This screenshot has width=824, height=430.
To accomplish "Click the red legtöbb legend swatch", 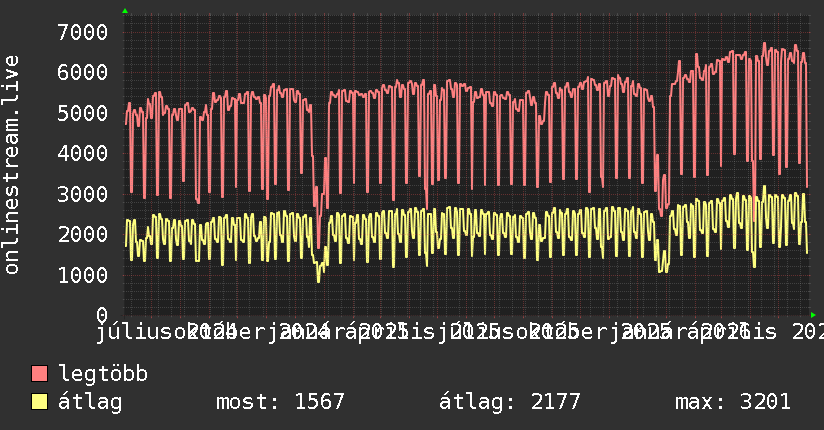I will point(39,374).
